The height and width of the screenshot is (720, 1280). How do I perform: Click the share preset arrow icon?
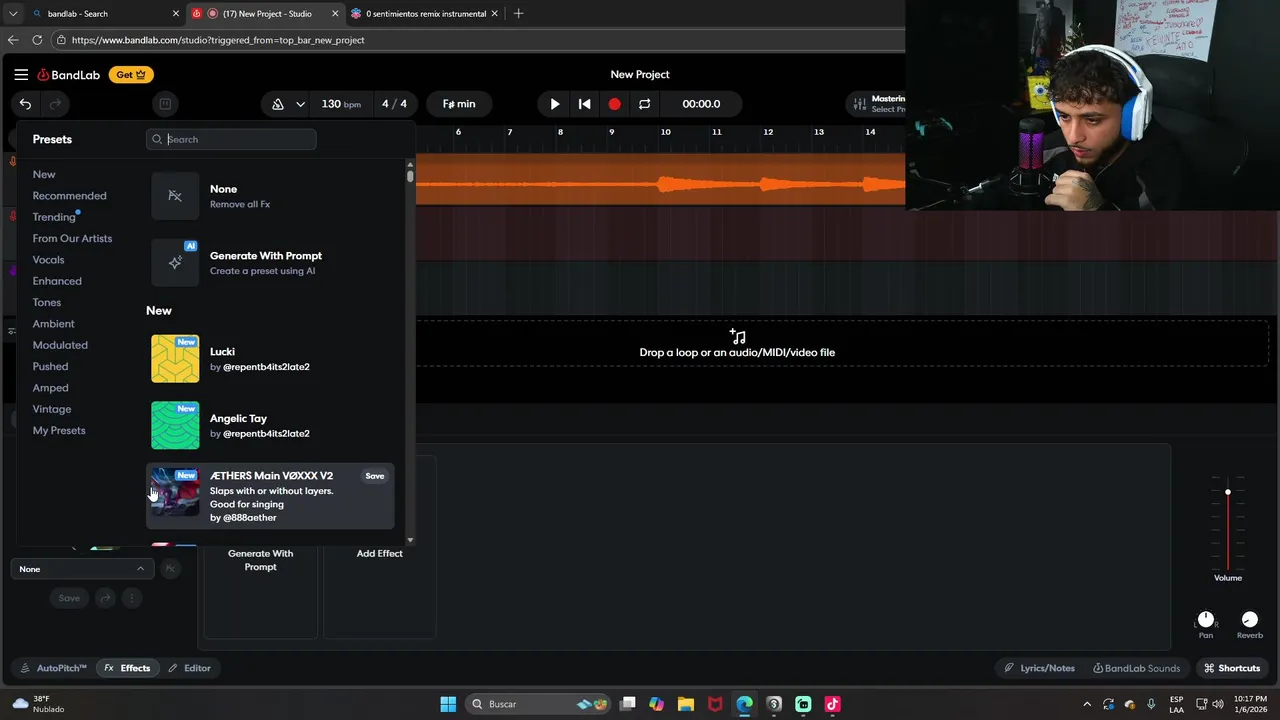pyautogui.click(x=105, y=598)
